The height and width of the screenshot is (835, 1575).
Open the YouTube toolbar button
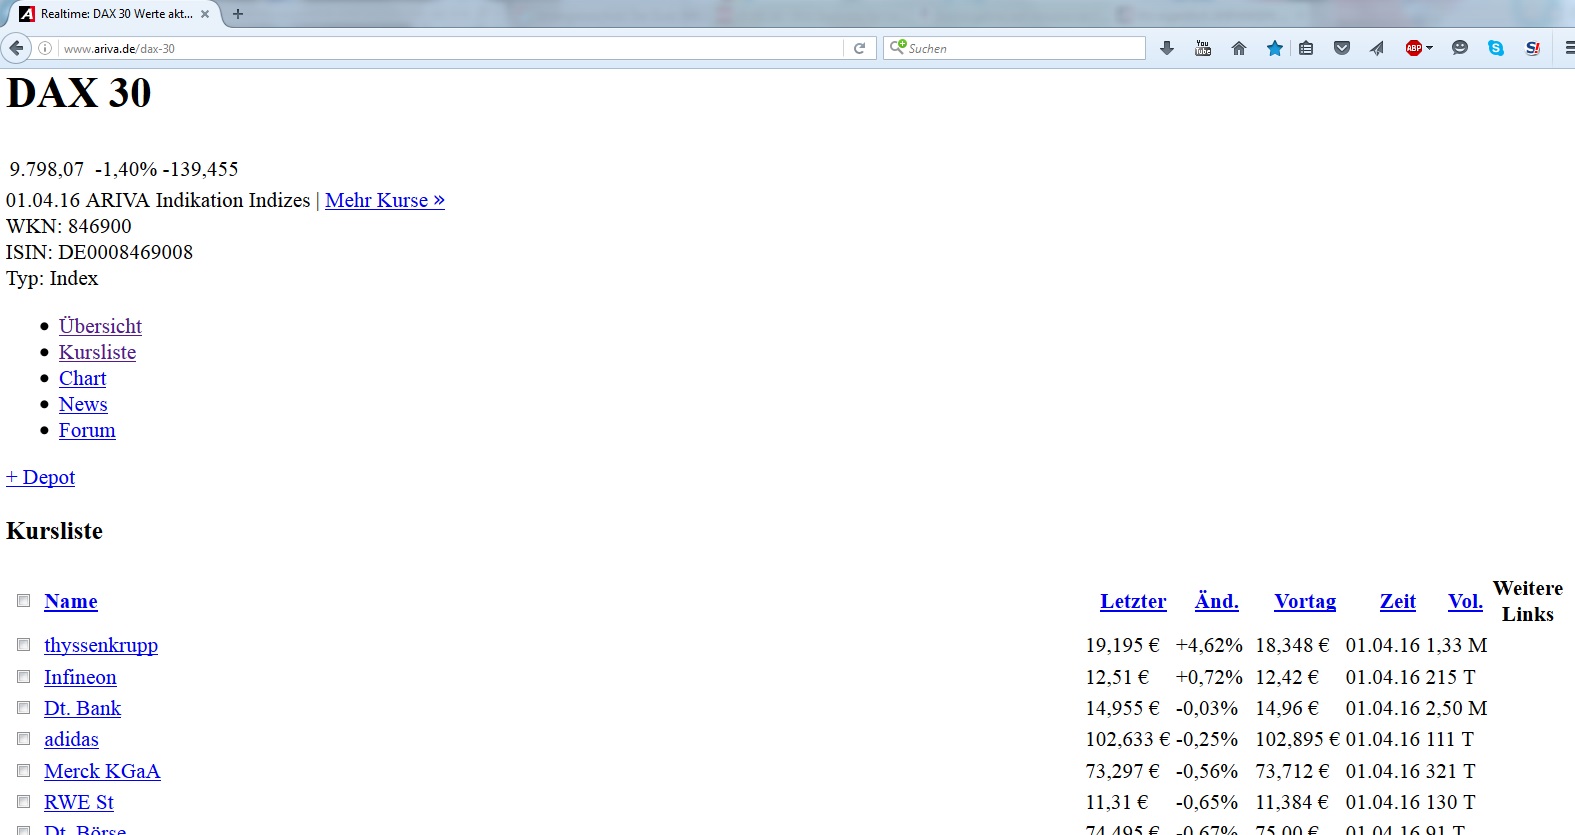click(1203, 48)
